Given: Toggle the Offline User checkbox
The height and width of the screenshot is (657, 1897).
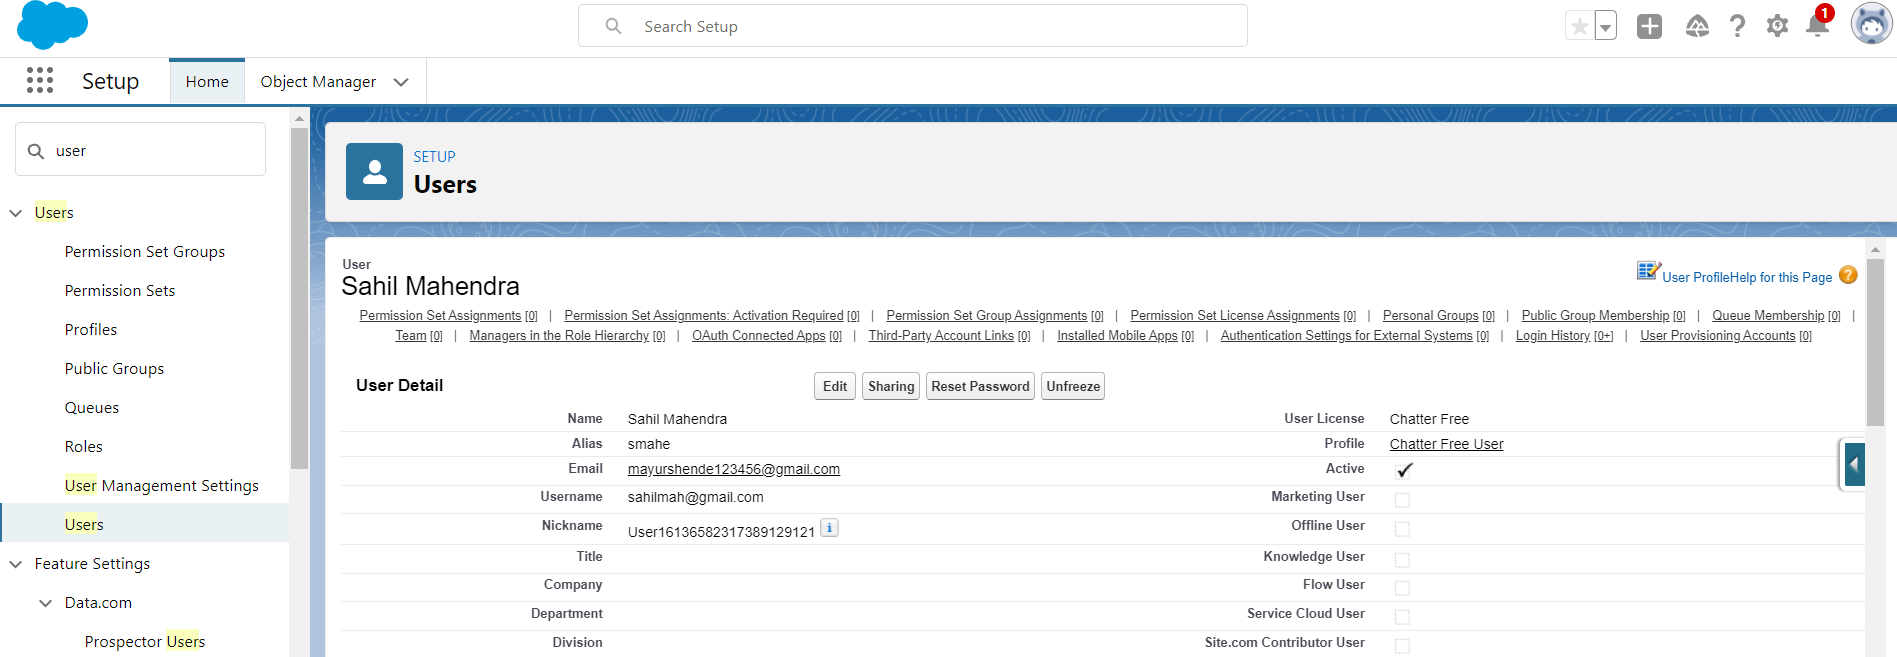Looking at the screenshot, I should (1402, 529).
